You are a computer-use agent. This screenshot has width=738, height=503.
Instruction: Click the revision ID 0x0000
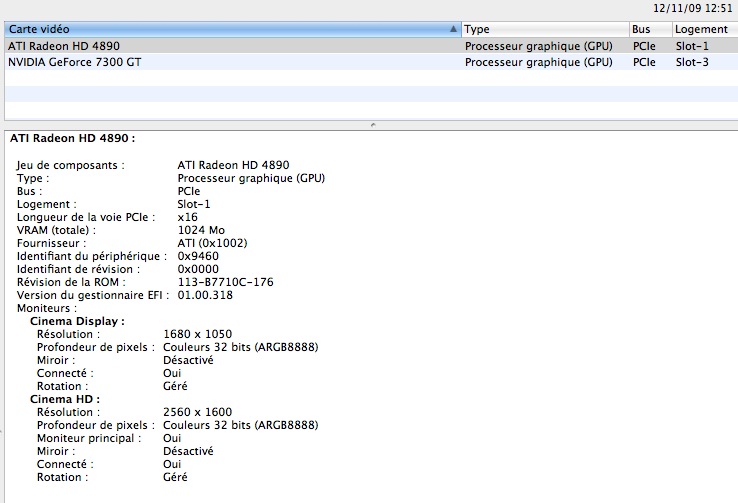pos(198,269)
